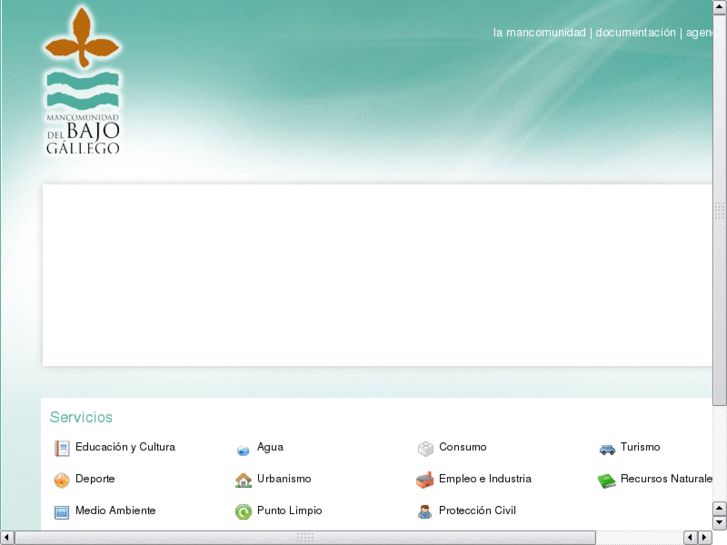This screenshot has width=727, height=545.
Task: Click the Servicios heading
Action: pos(81,417)
